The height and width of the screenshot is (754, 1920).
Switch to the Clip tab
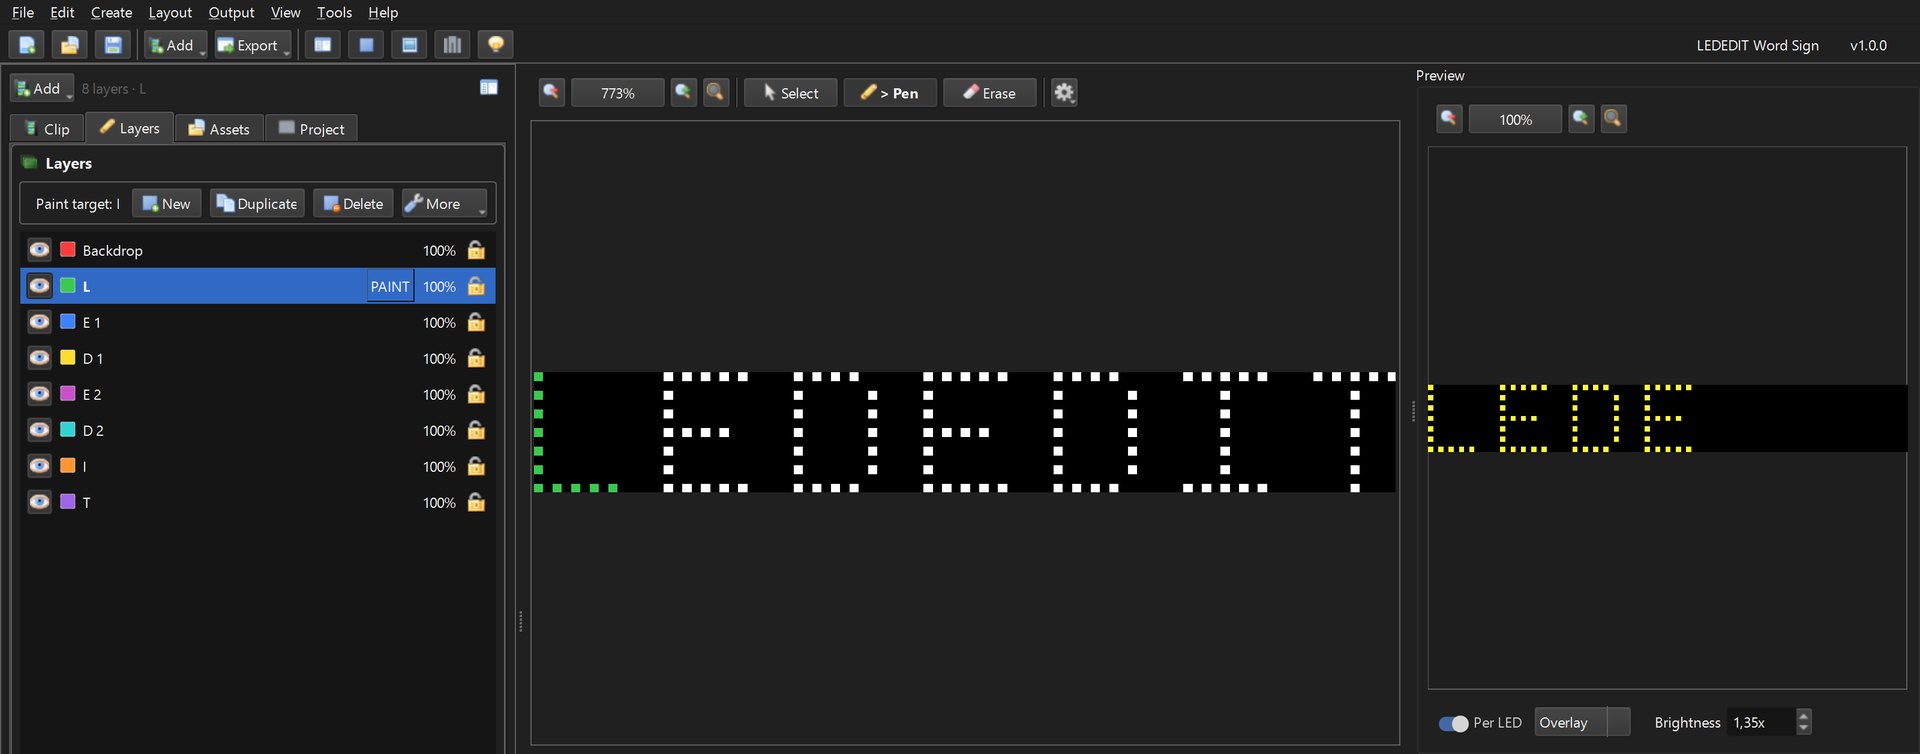point(47,129)
